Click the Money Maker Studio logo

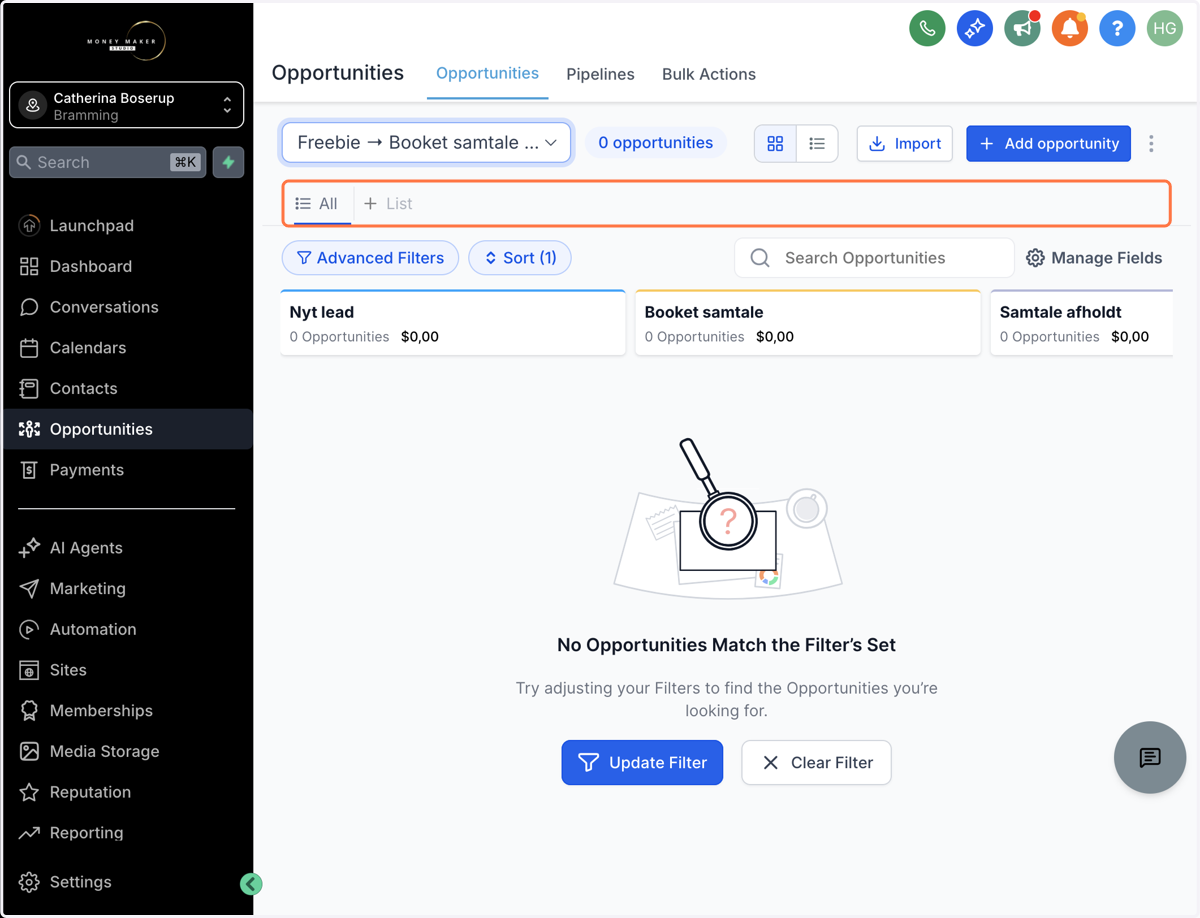126,42
